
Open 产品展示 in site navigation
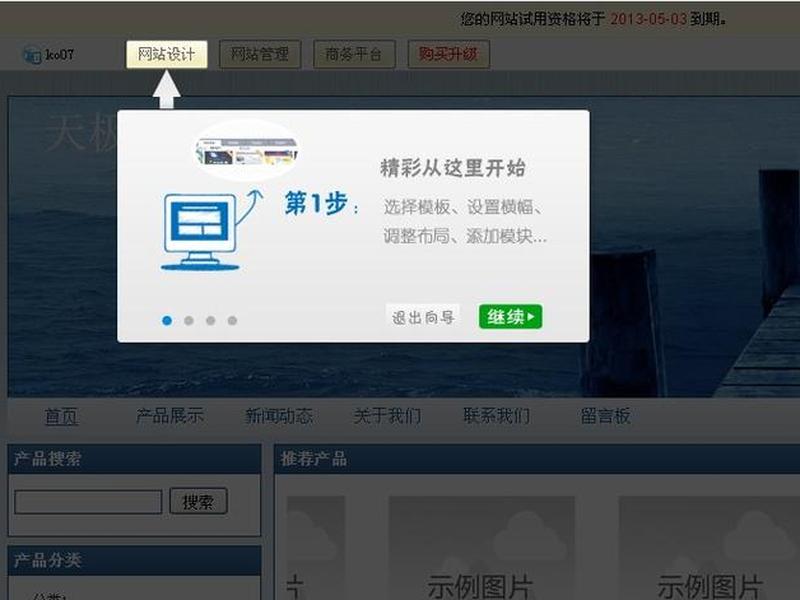tap(170, 416)
